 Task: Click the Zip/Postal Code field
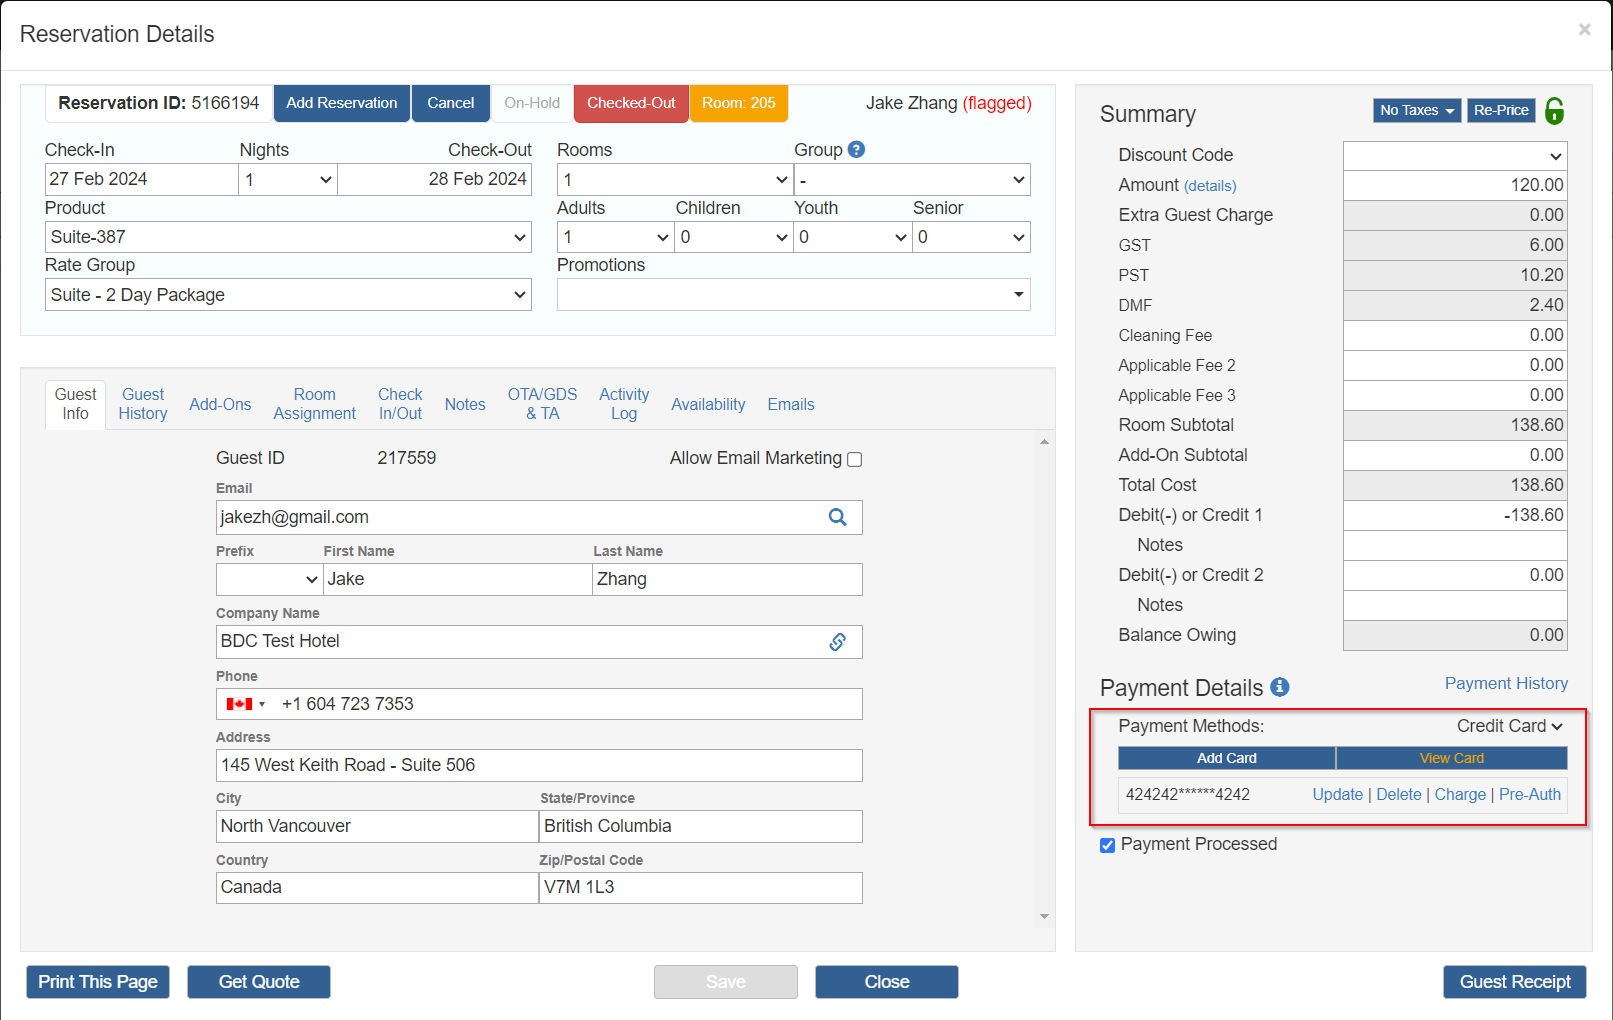pyautogui.click(x=701, y=888)
